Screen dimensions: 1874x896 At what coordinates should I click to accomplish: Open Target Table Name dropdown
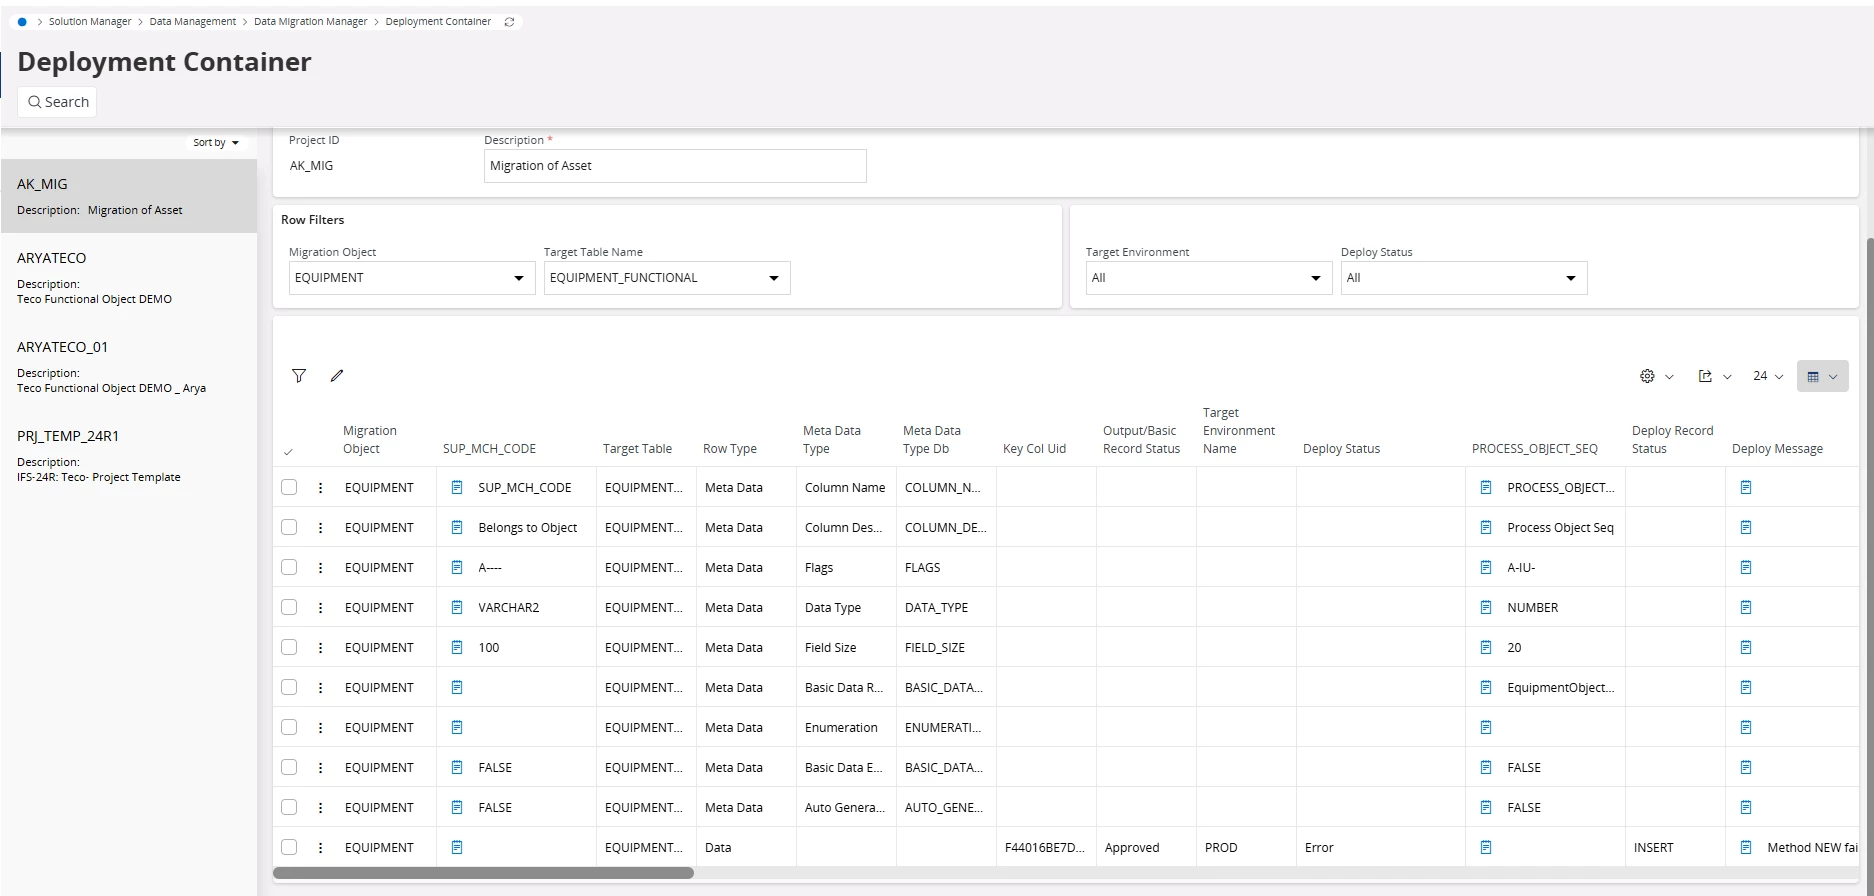(x=667, y=278)
